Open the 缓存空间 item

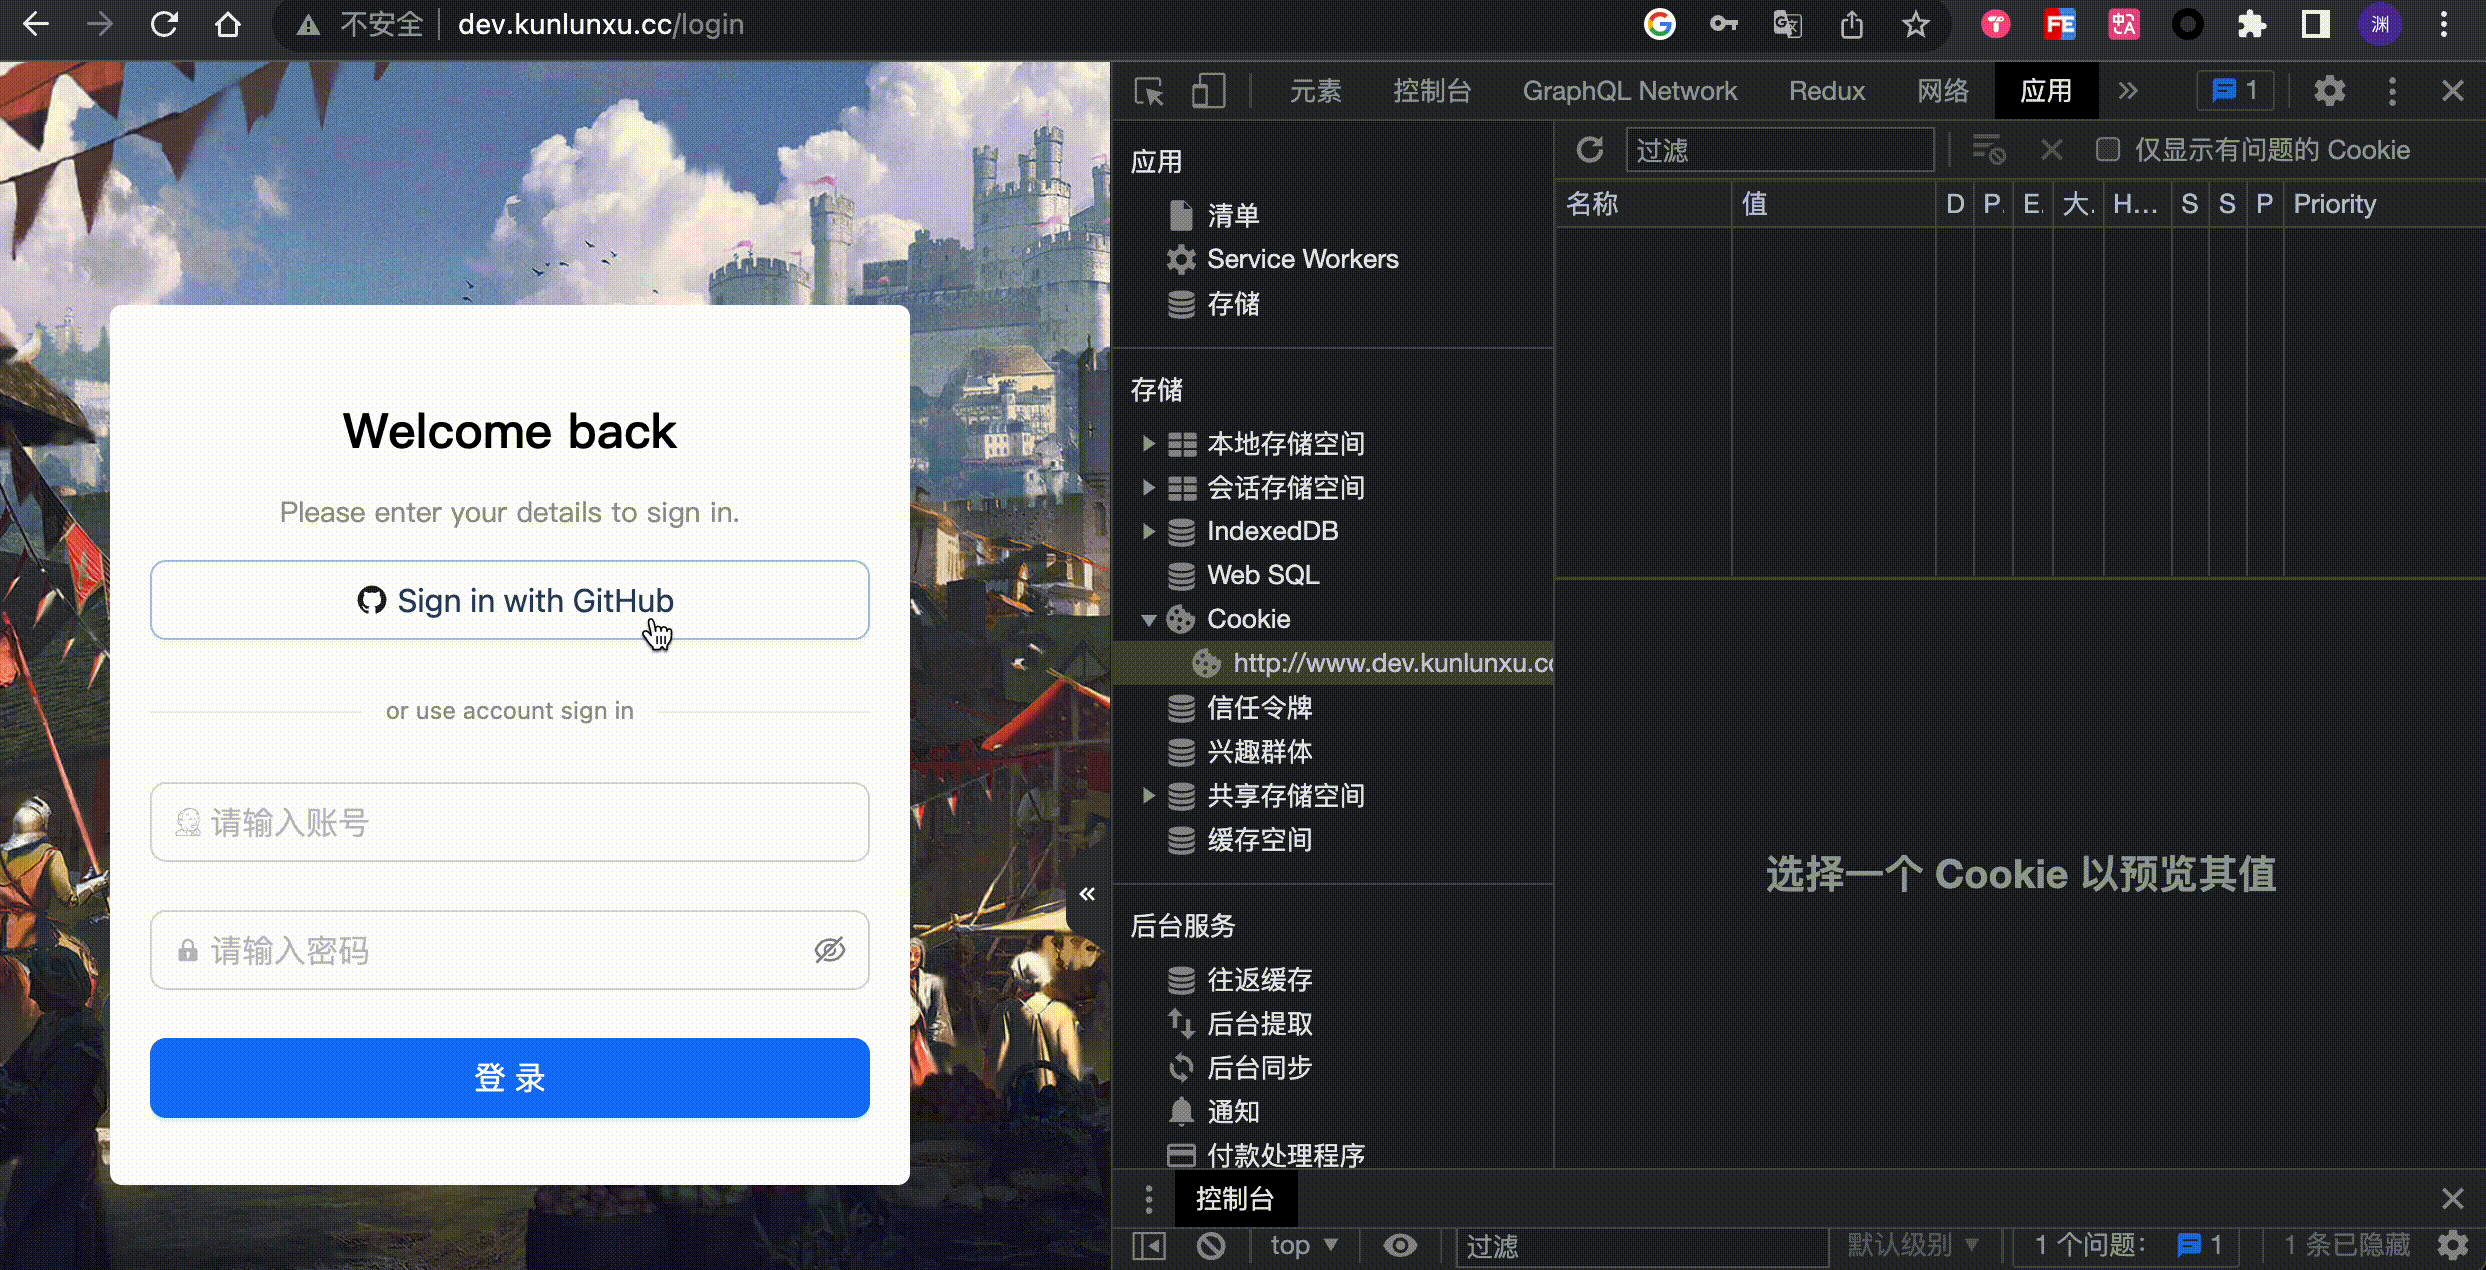coord(1259,840)
